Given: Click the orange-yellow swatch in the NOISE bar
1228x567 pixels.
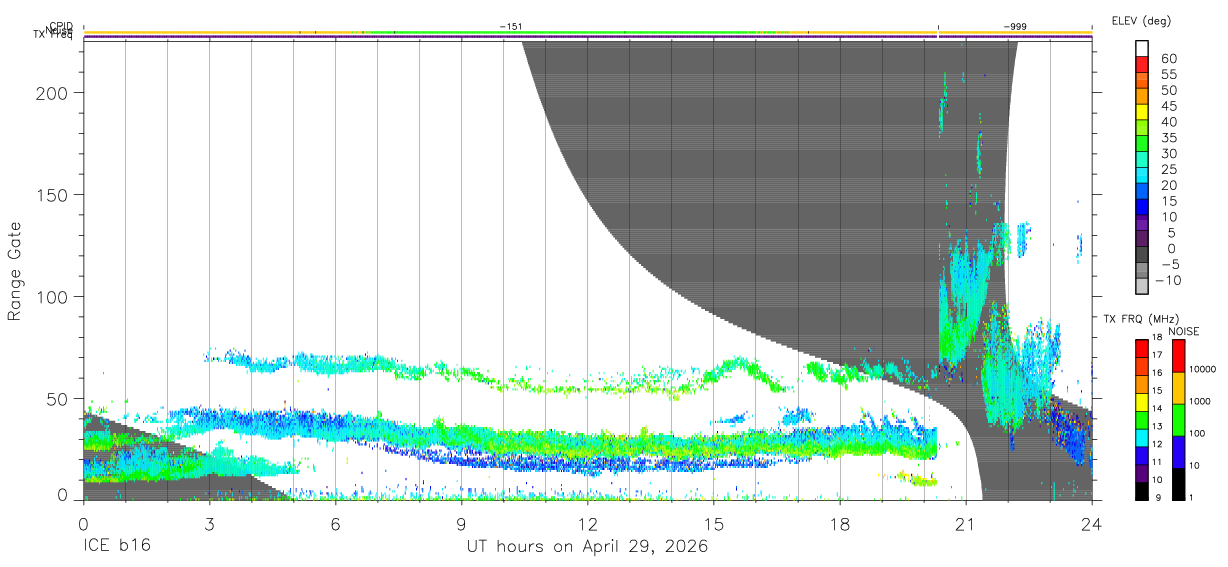Looking at the screenshot, I should coord(1178,388).
